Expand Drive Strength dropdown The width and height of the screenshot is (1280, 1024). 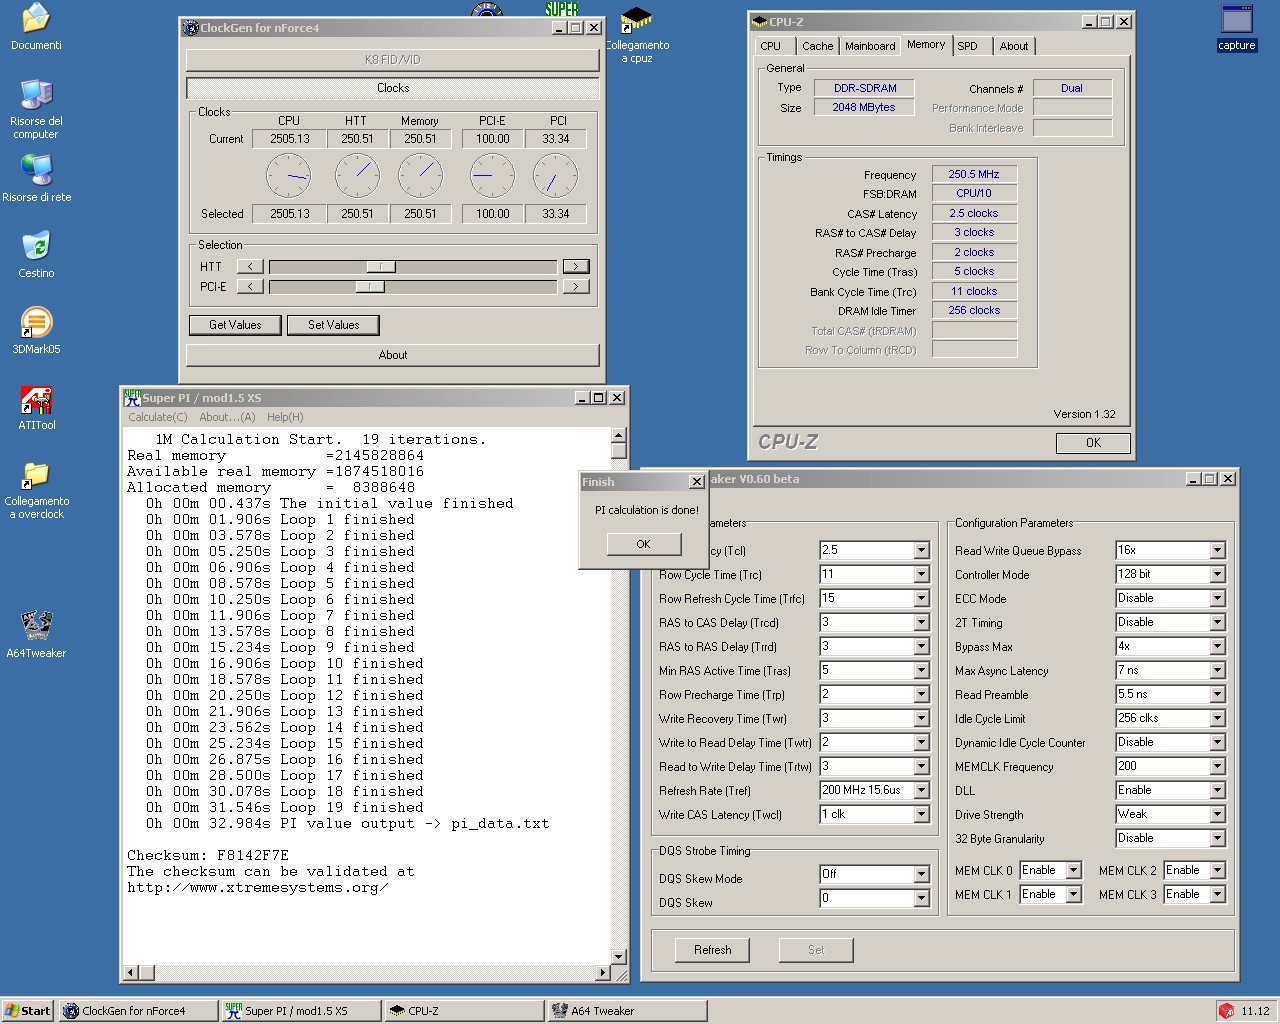click(1217, 815)
